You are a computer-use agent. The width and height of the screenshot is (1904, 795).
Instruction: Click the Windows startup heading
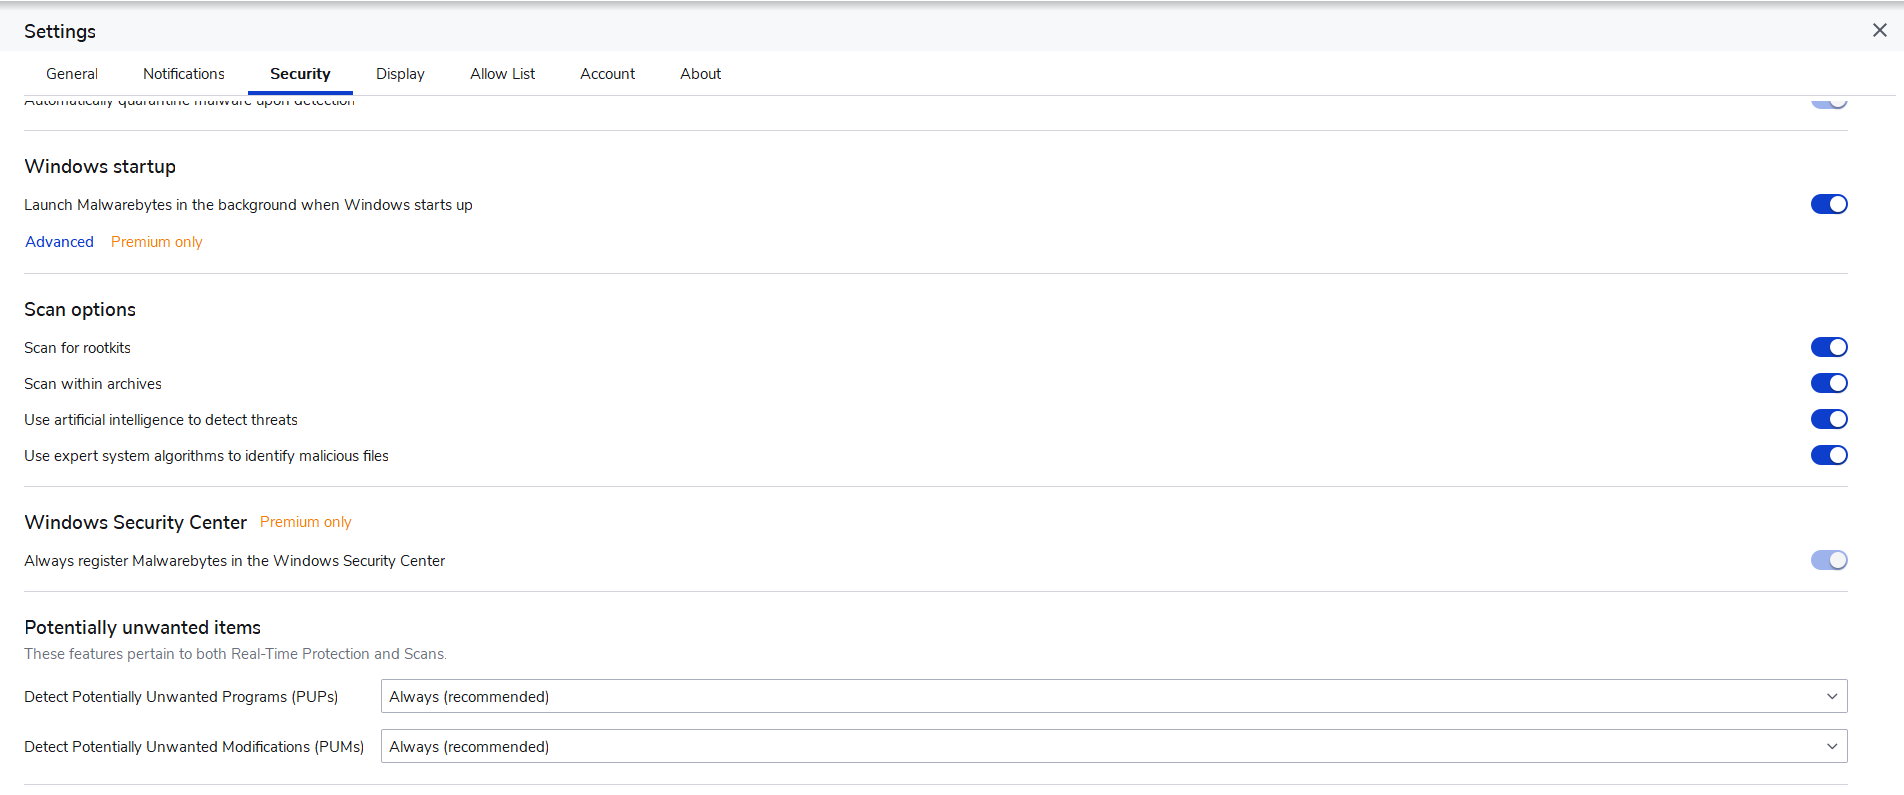(100, 166)
